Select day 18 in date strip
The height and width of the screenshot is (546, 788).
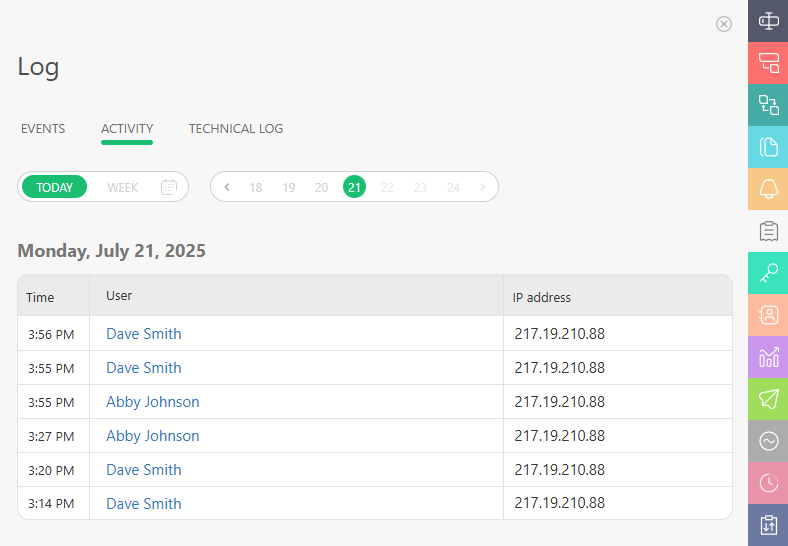tap(256, 188)
